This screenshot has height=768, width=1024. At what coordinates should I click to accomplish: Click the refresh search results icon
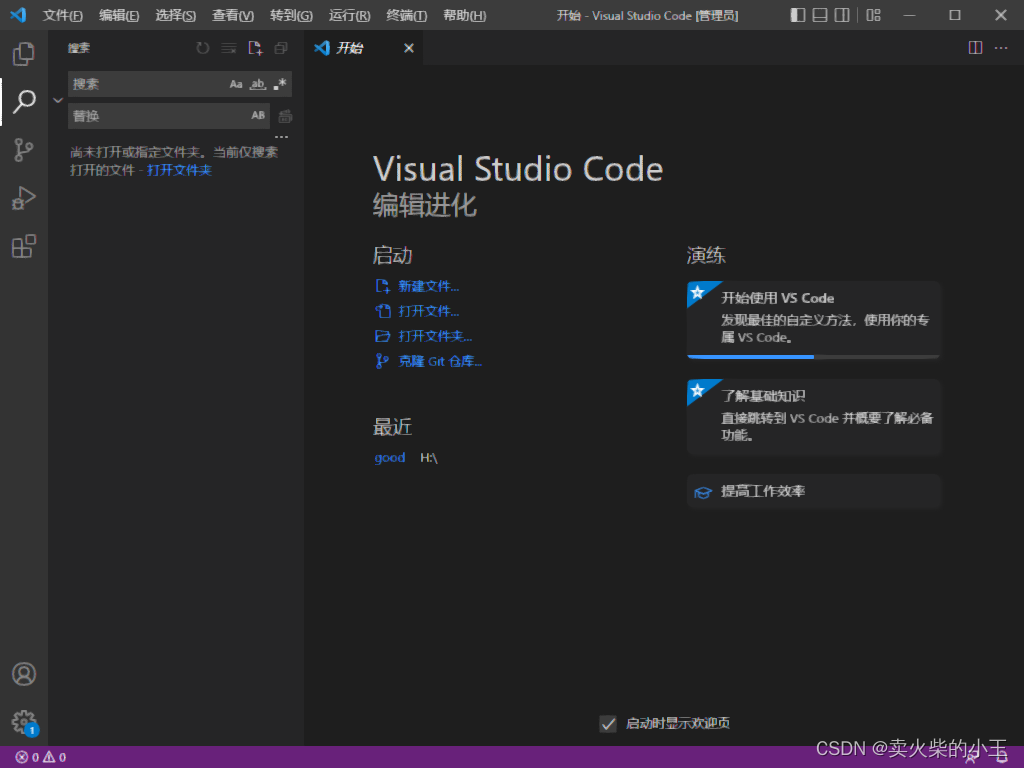click(x=203, y=48)
